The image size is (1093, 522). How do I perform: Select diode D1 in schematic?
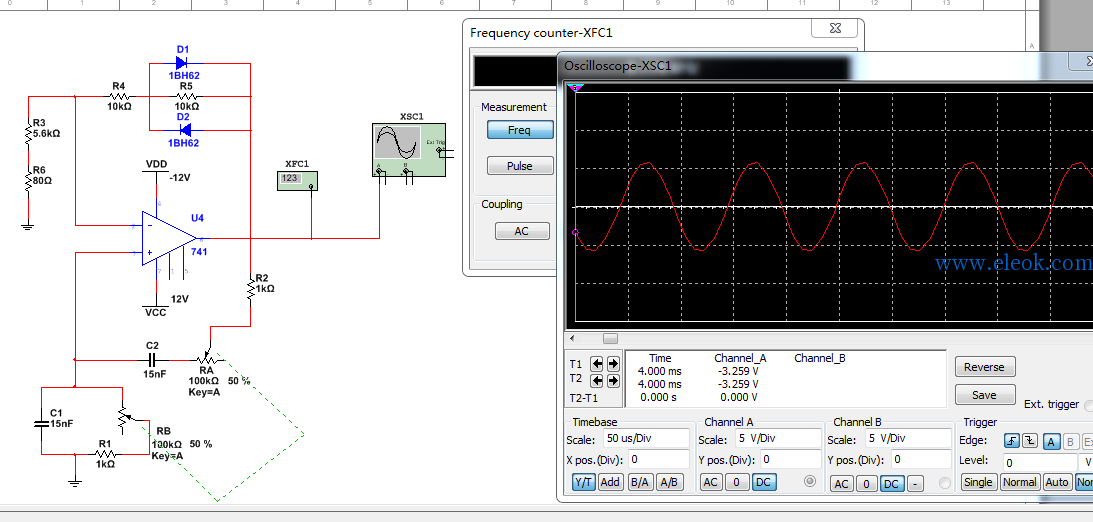pyautogui.click(x=183, y=63)
